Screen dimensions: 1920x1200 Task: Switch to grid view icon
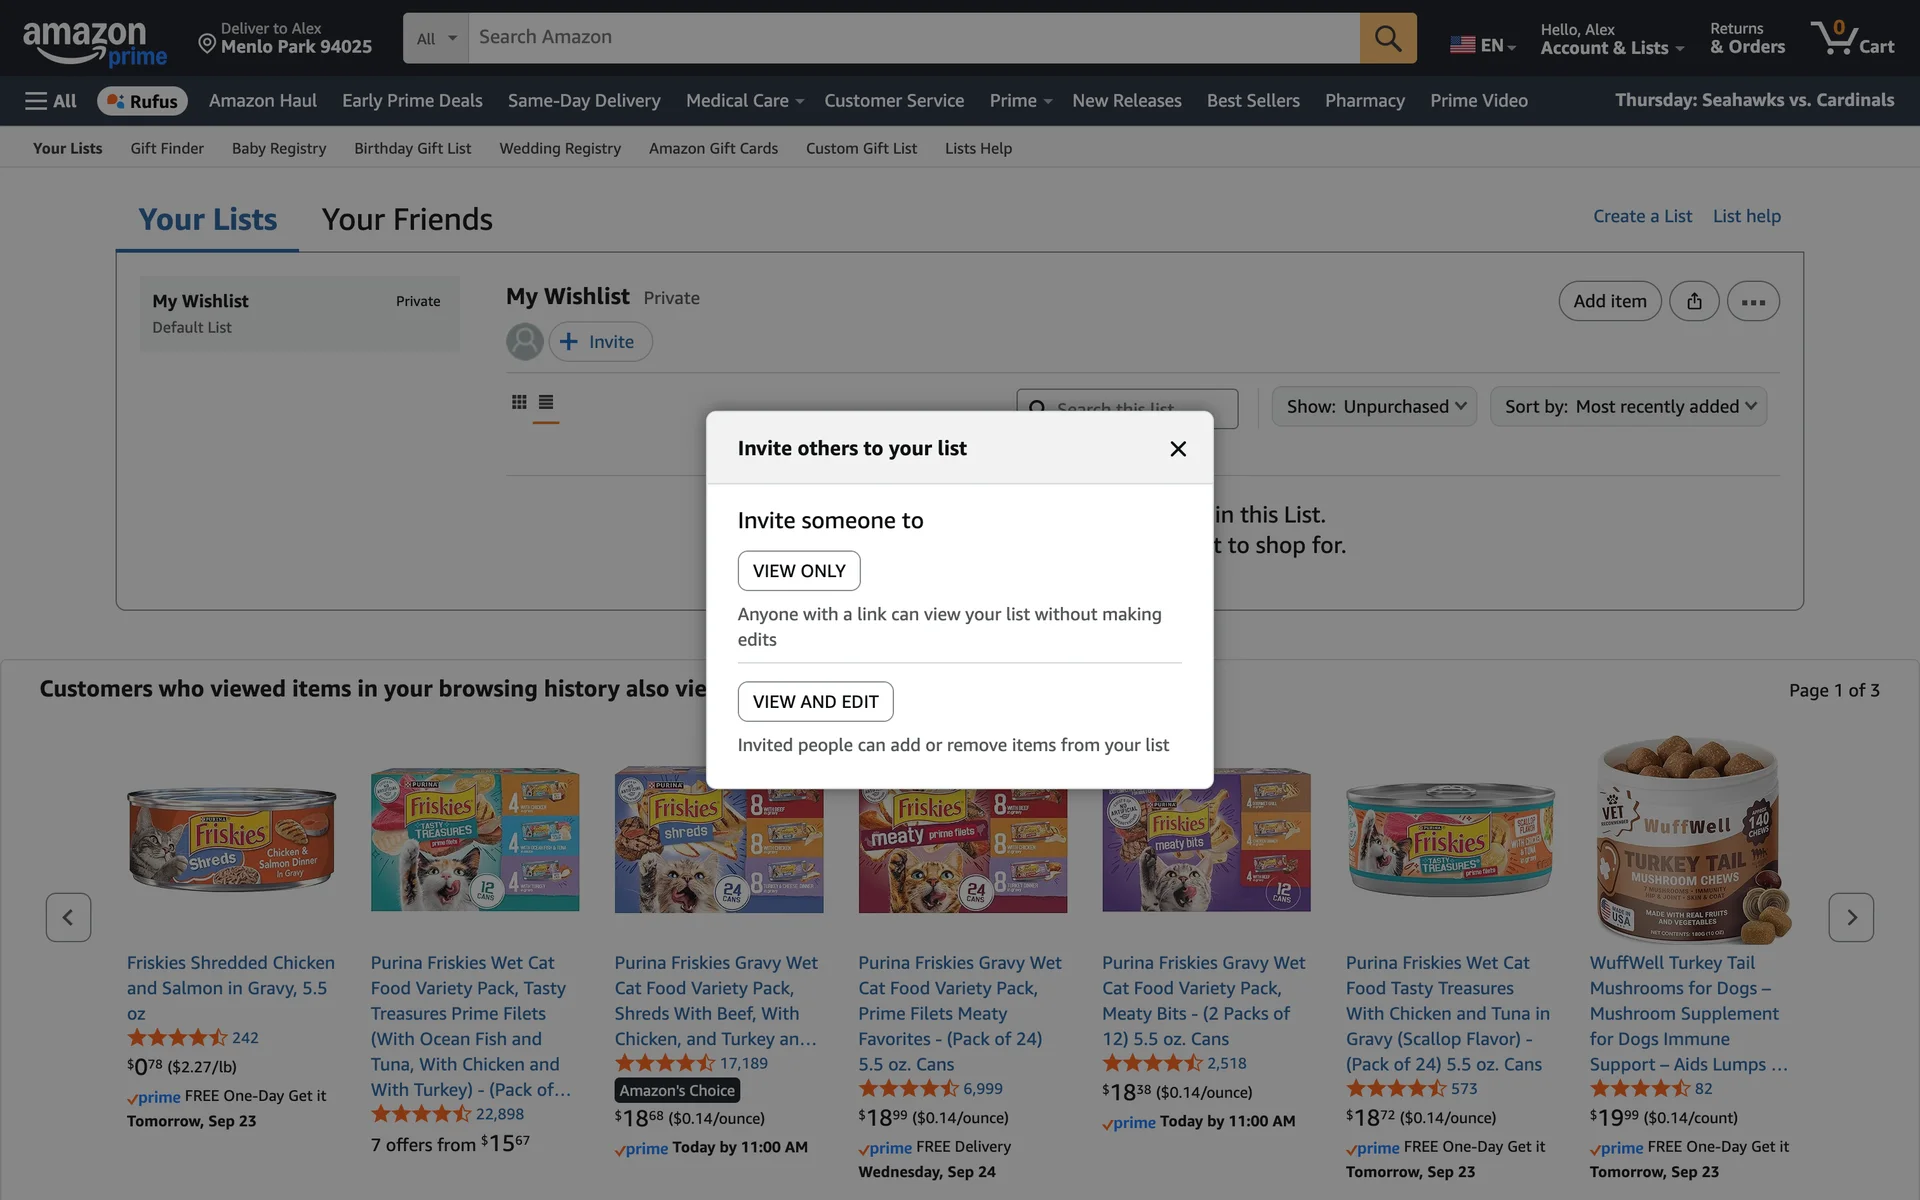519,402
